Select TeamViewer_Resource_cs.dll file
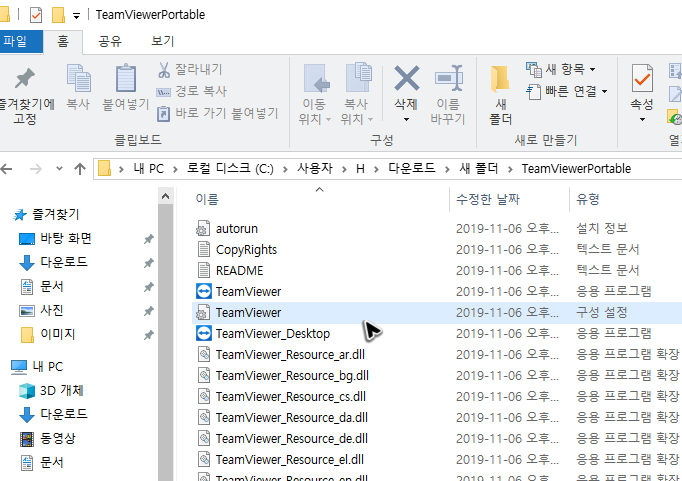The width and height of the screenshot is (682, 481). 291,397
